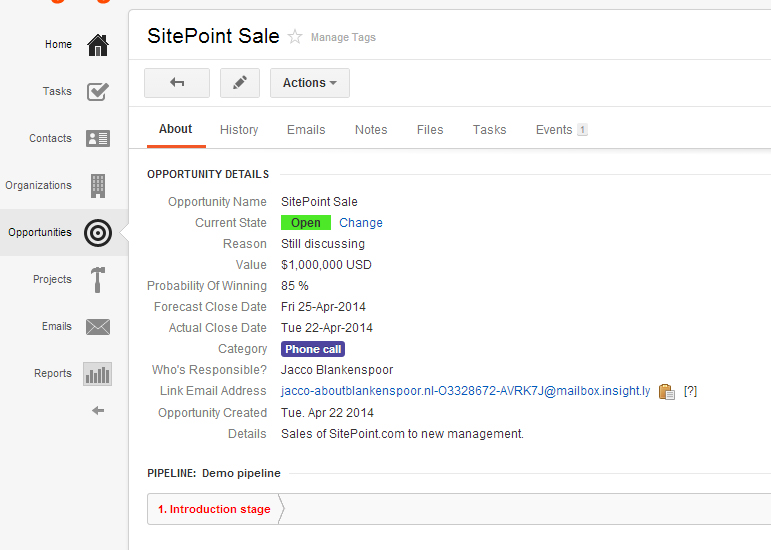This screenshot has height=550, width=771.
Task: Click the Opportunities target icon
Action: (x=97, y=233)
